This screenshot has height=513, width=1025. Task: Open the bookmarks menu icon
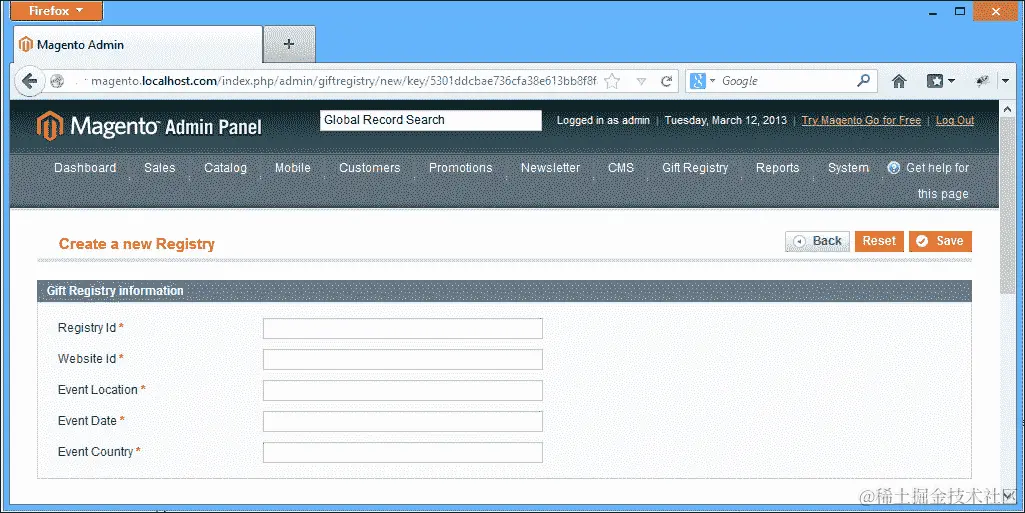[941, 81]
